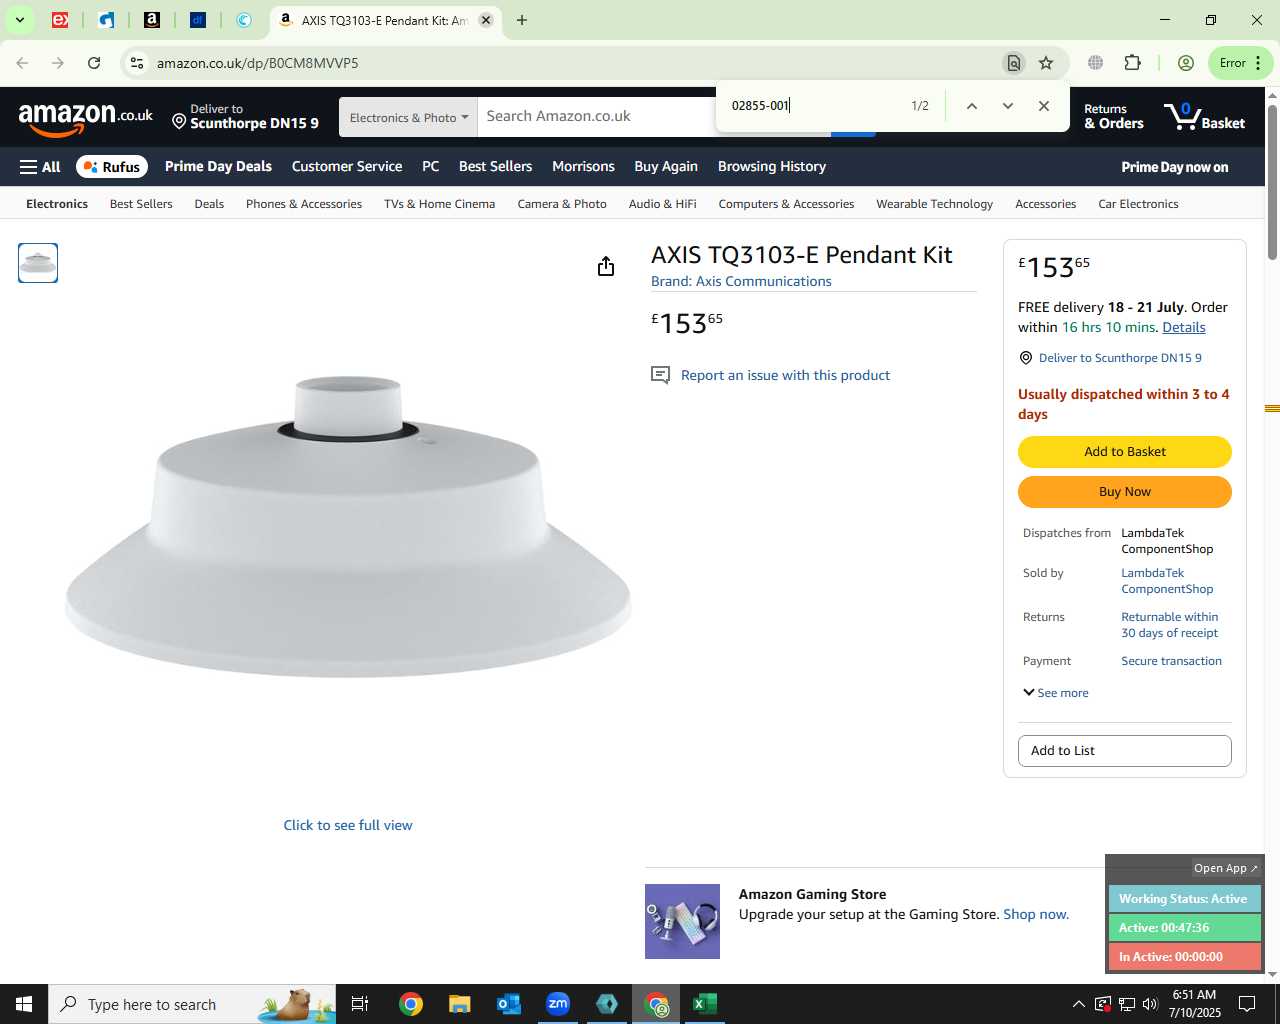The width and height of the screenshot is (1280, 1024).
Task: Open the tab search dropdown arrow
Action: pos(19,20)
